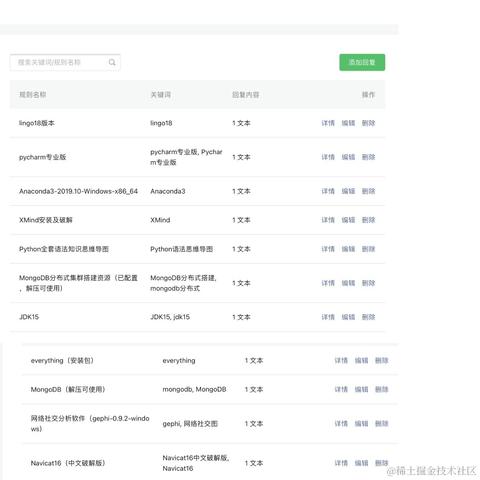Click keyword cell Anaconda3

pos(168,191)
